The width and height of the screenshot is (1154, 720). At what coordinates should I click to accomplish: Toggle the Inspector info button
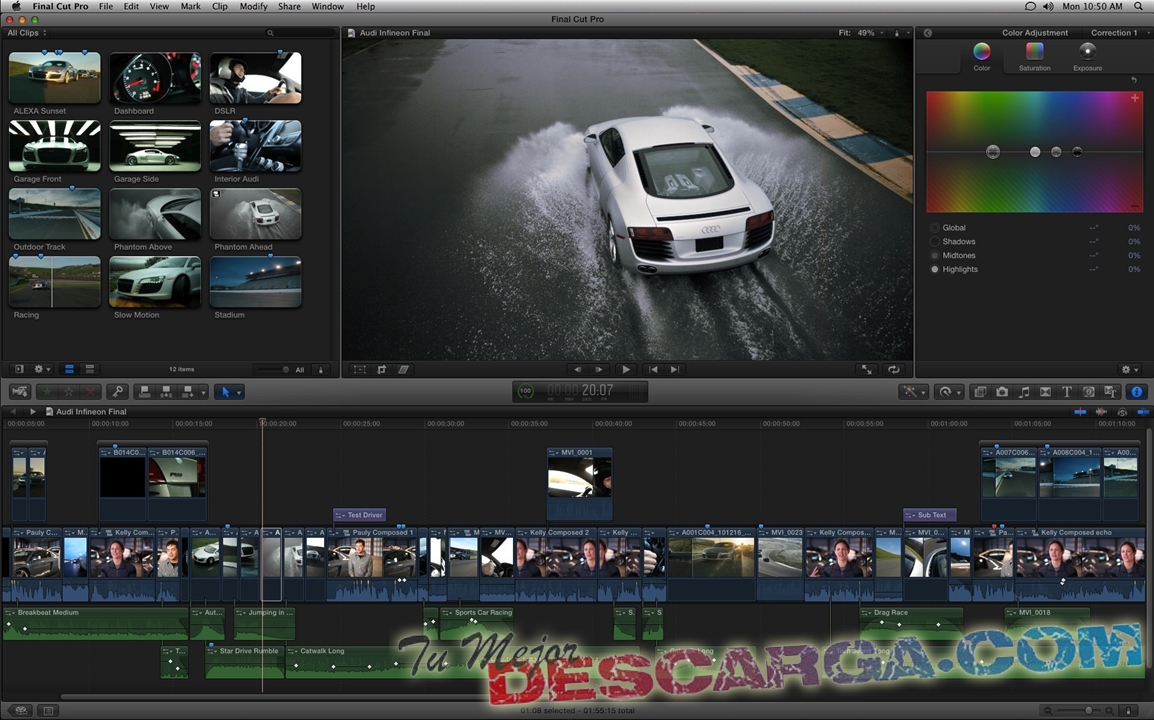1137,392
